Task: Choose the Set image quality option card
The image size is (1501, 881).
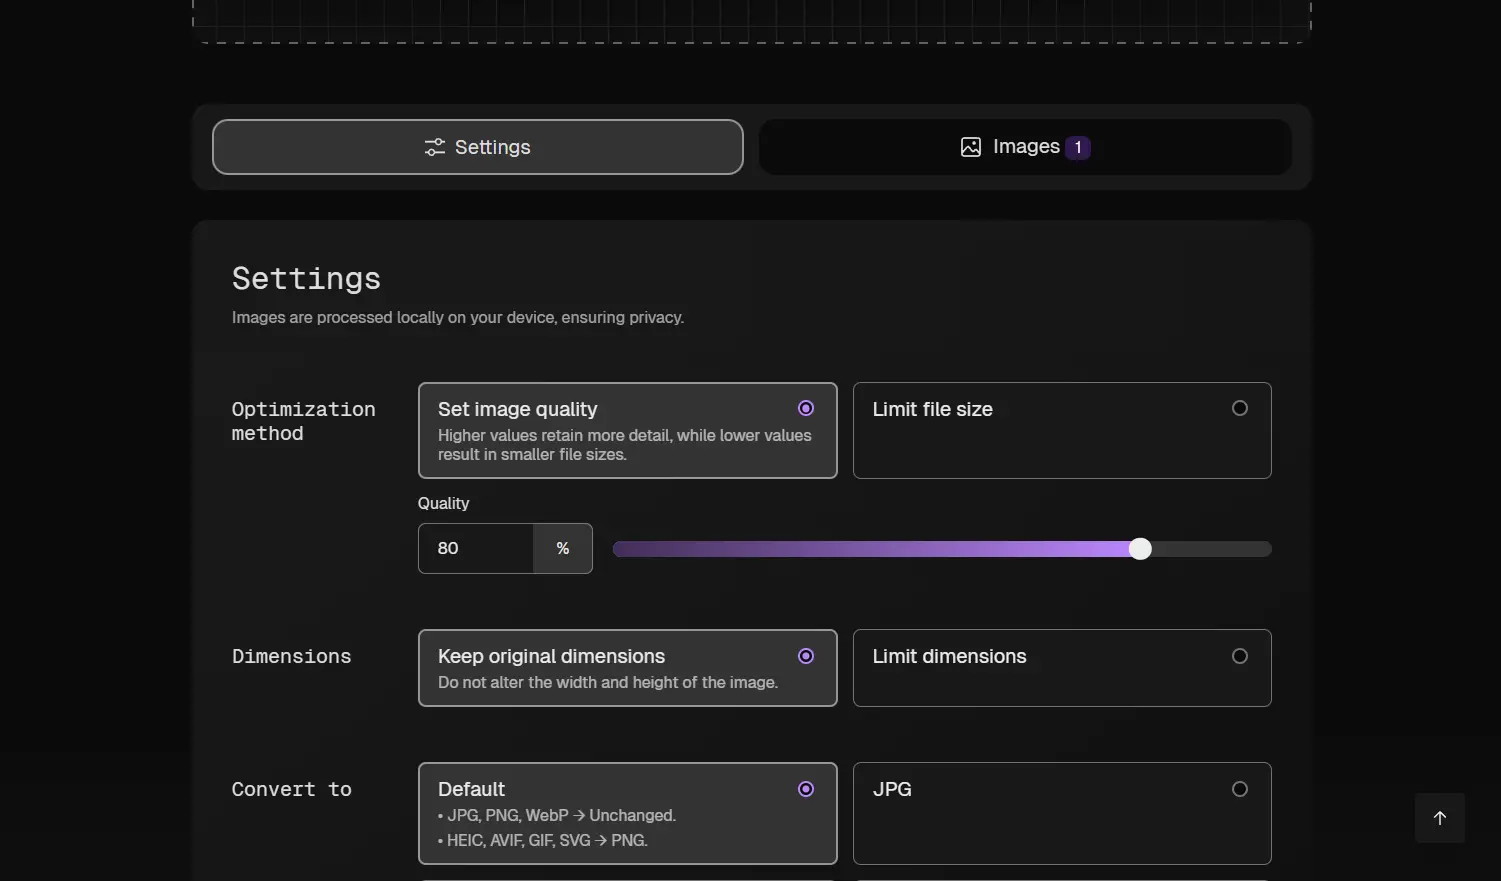Action: [x=627, y=430]
